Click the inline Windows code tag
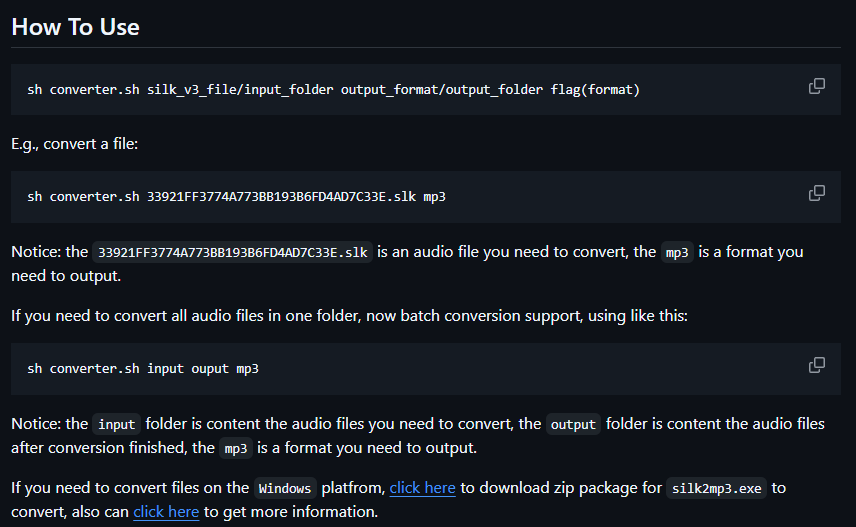 (x=285, y=488)
